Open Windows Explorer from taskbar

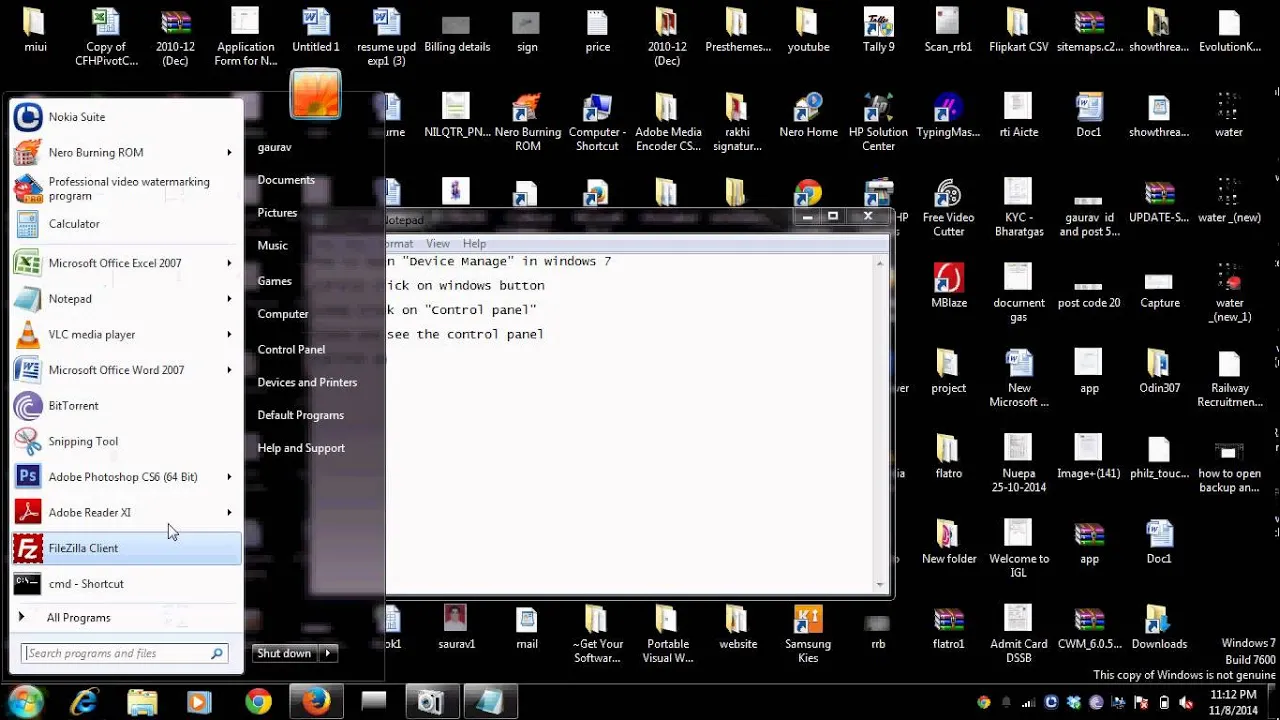tap(142, 702)
